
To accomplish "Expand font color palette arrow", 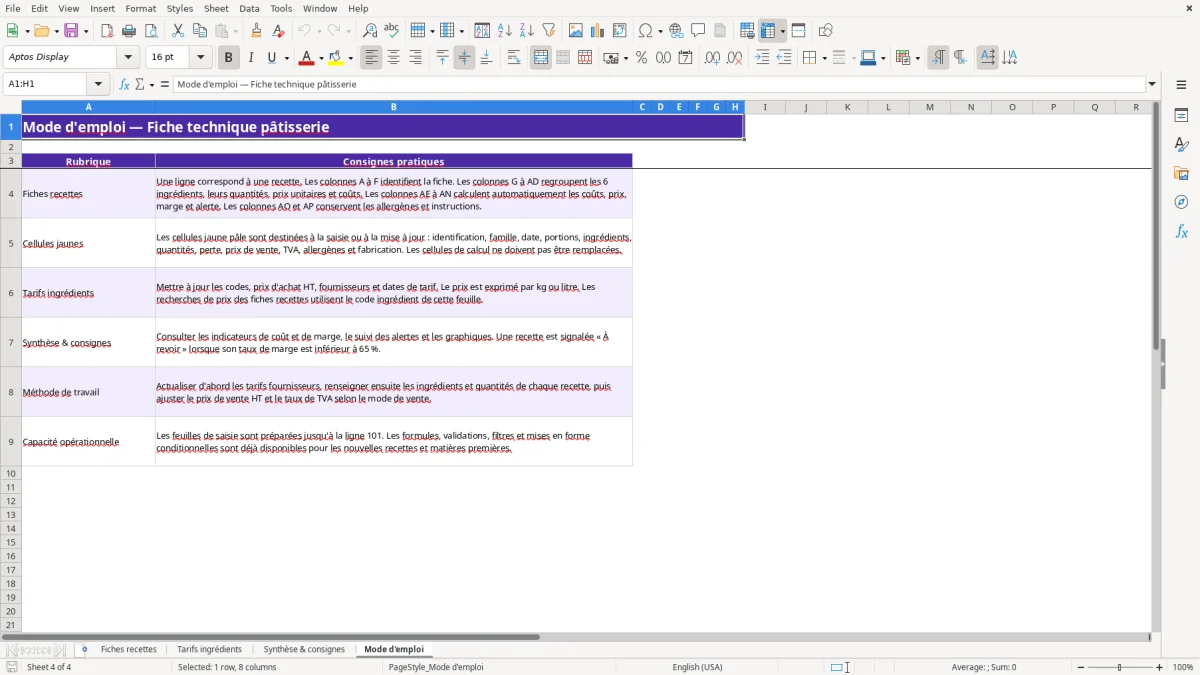I will coord(321,58).
